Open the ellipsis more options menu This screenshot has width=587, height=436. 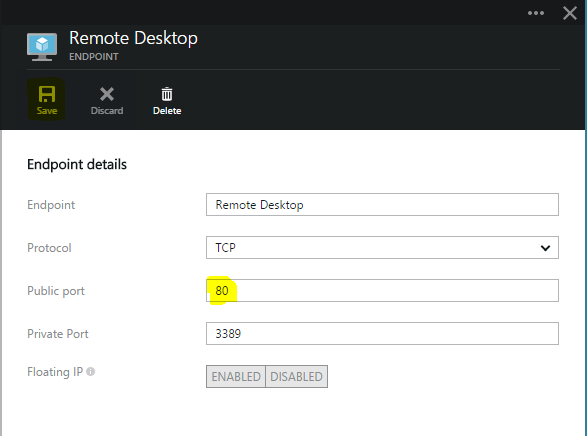tap(536, 13)
